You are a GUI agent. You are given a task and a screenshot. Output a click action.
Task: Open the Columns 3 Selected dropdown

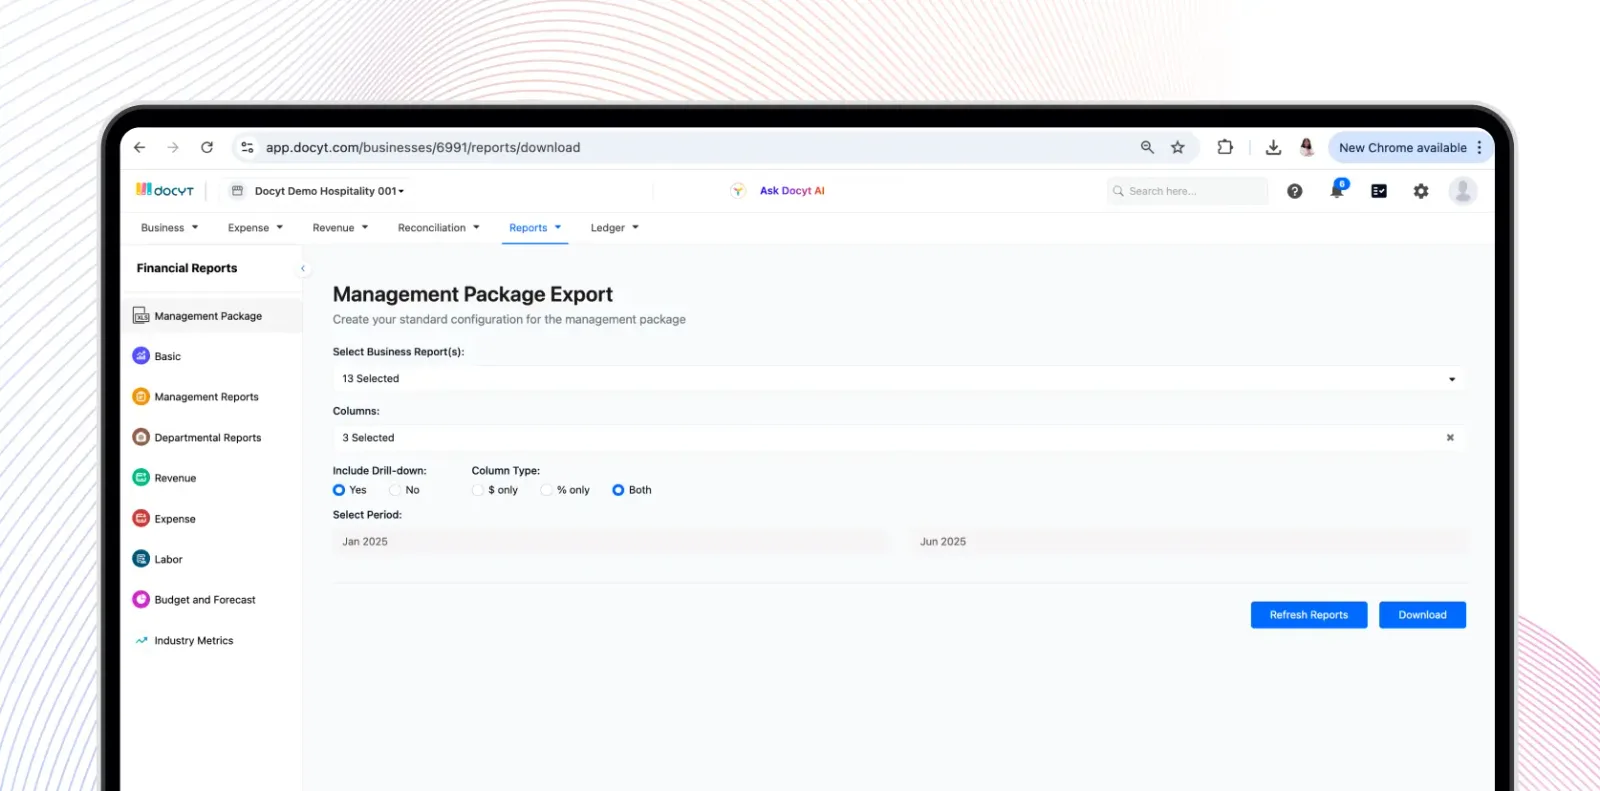tap(898, 438)
